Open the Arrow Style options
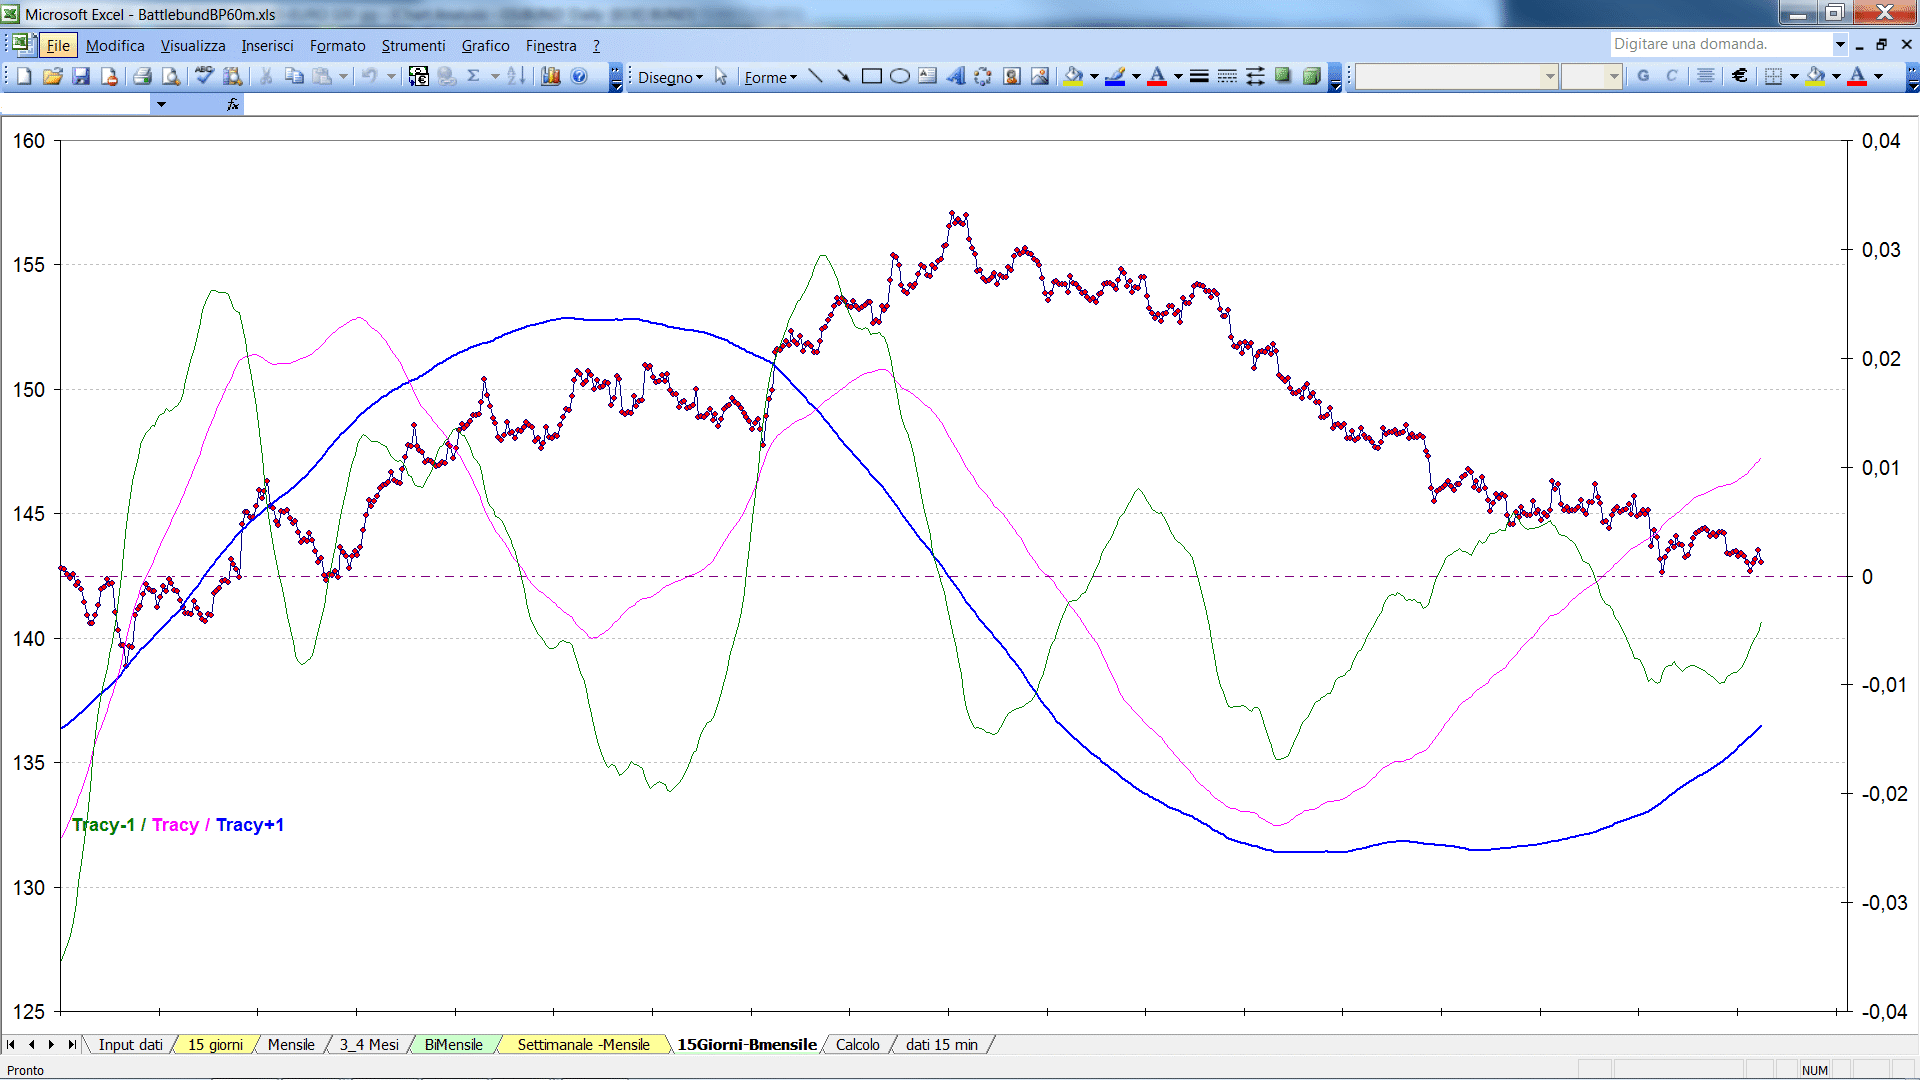 [1255, 76]
